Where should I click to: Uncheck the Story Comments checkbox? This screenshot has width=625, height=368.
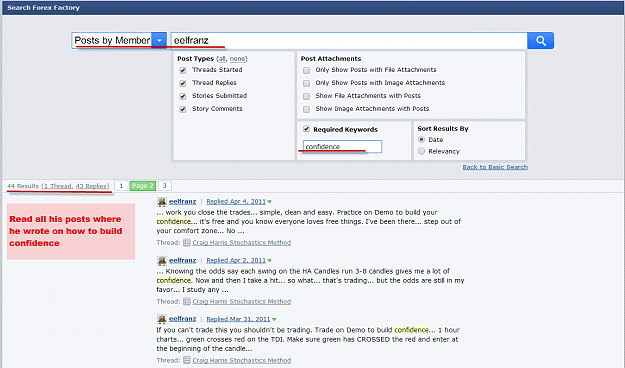(x=183, y=109)
